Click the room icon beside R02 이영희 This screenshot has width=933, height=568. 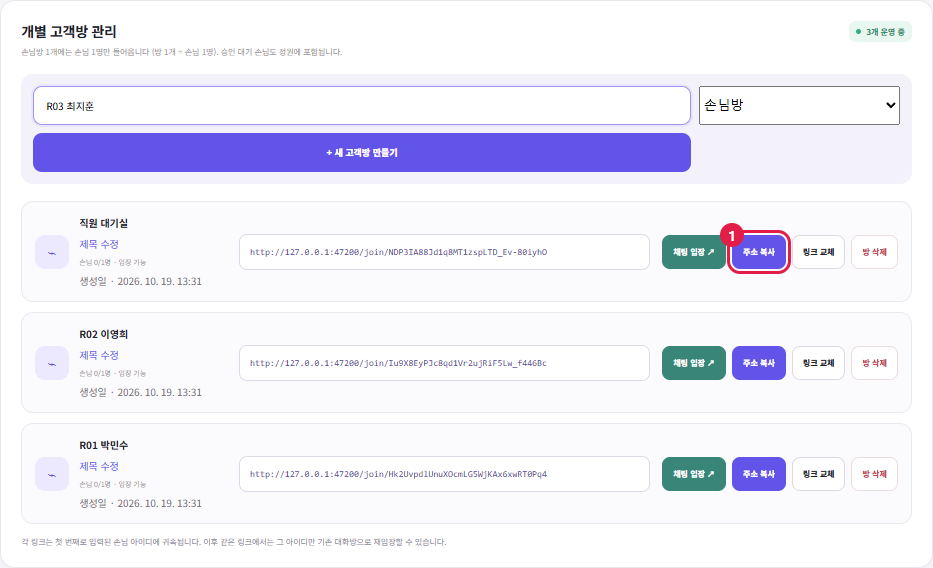click(52, 363)
